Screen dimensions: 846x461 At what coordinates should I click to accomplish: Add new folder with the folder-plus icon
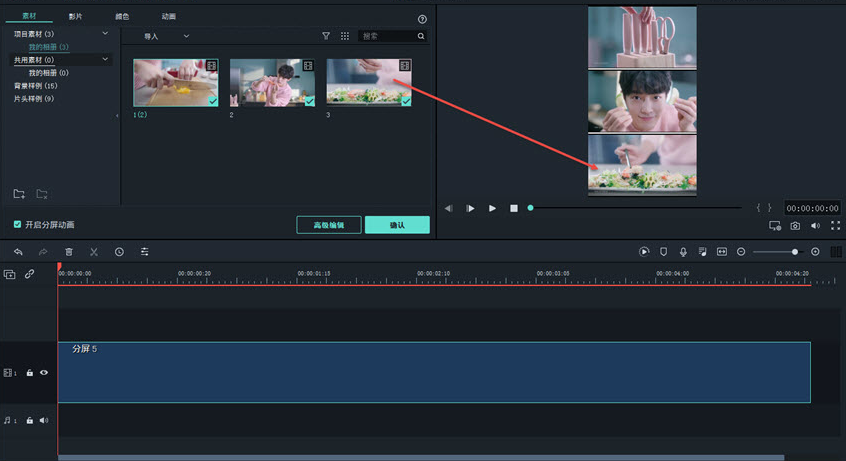click(x=19, y=193)
